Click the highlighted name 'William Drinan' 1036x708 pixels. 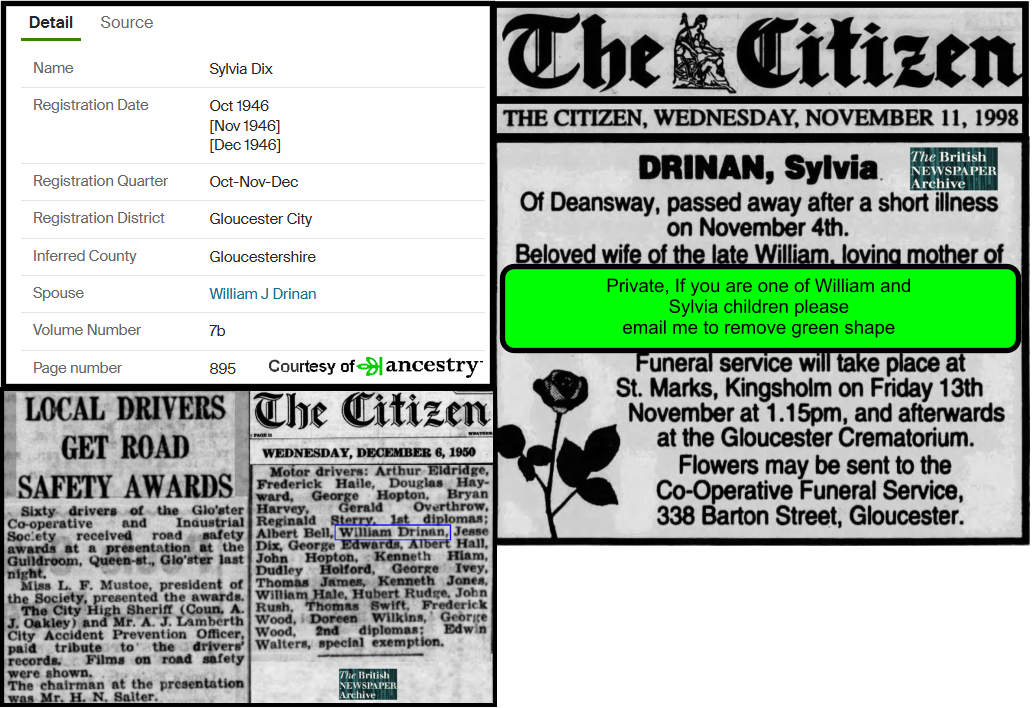click(x=393, y=532)
